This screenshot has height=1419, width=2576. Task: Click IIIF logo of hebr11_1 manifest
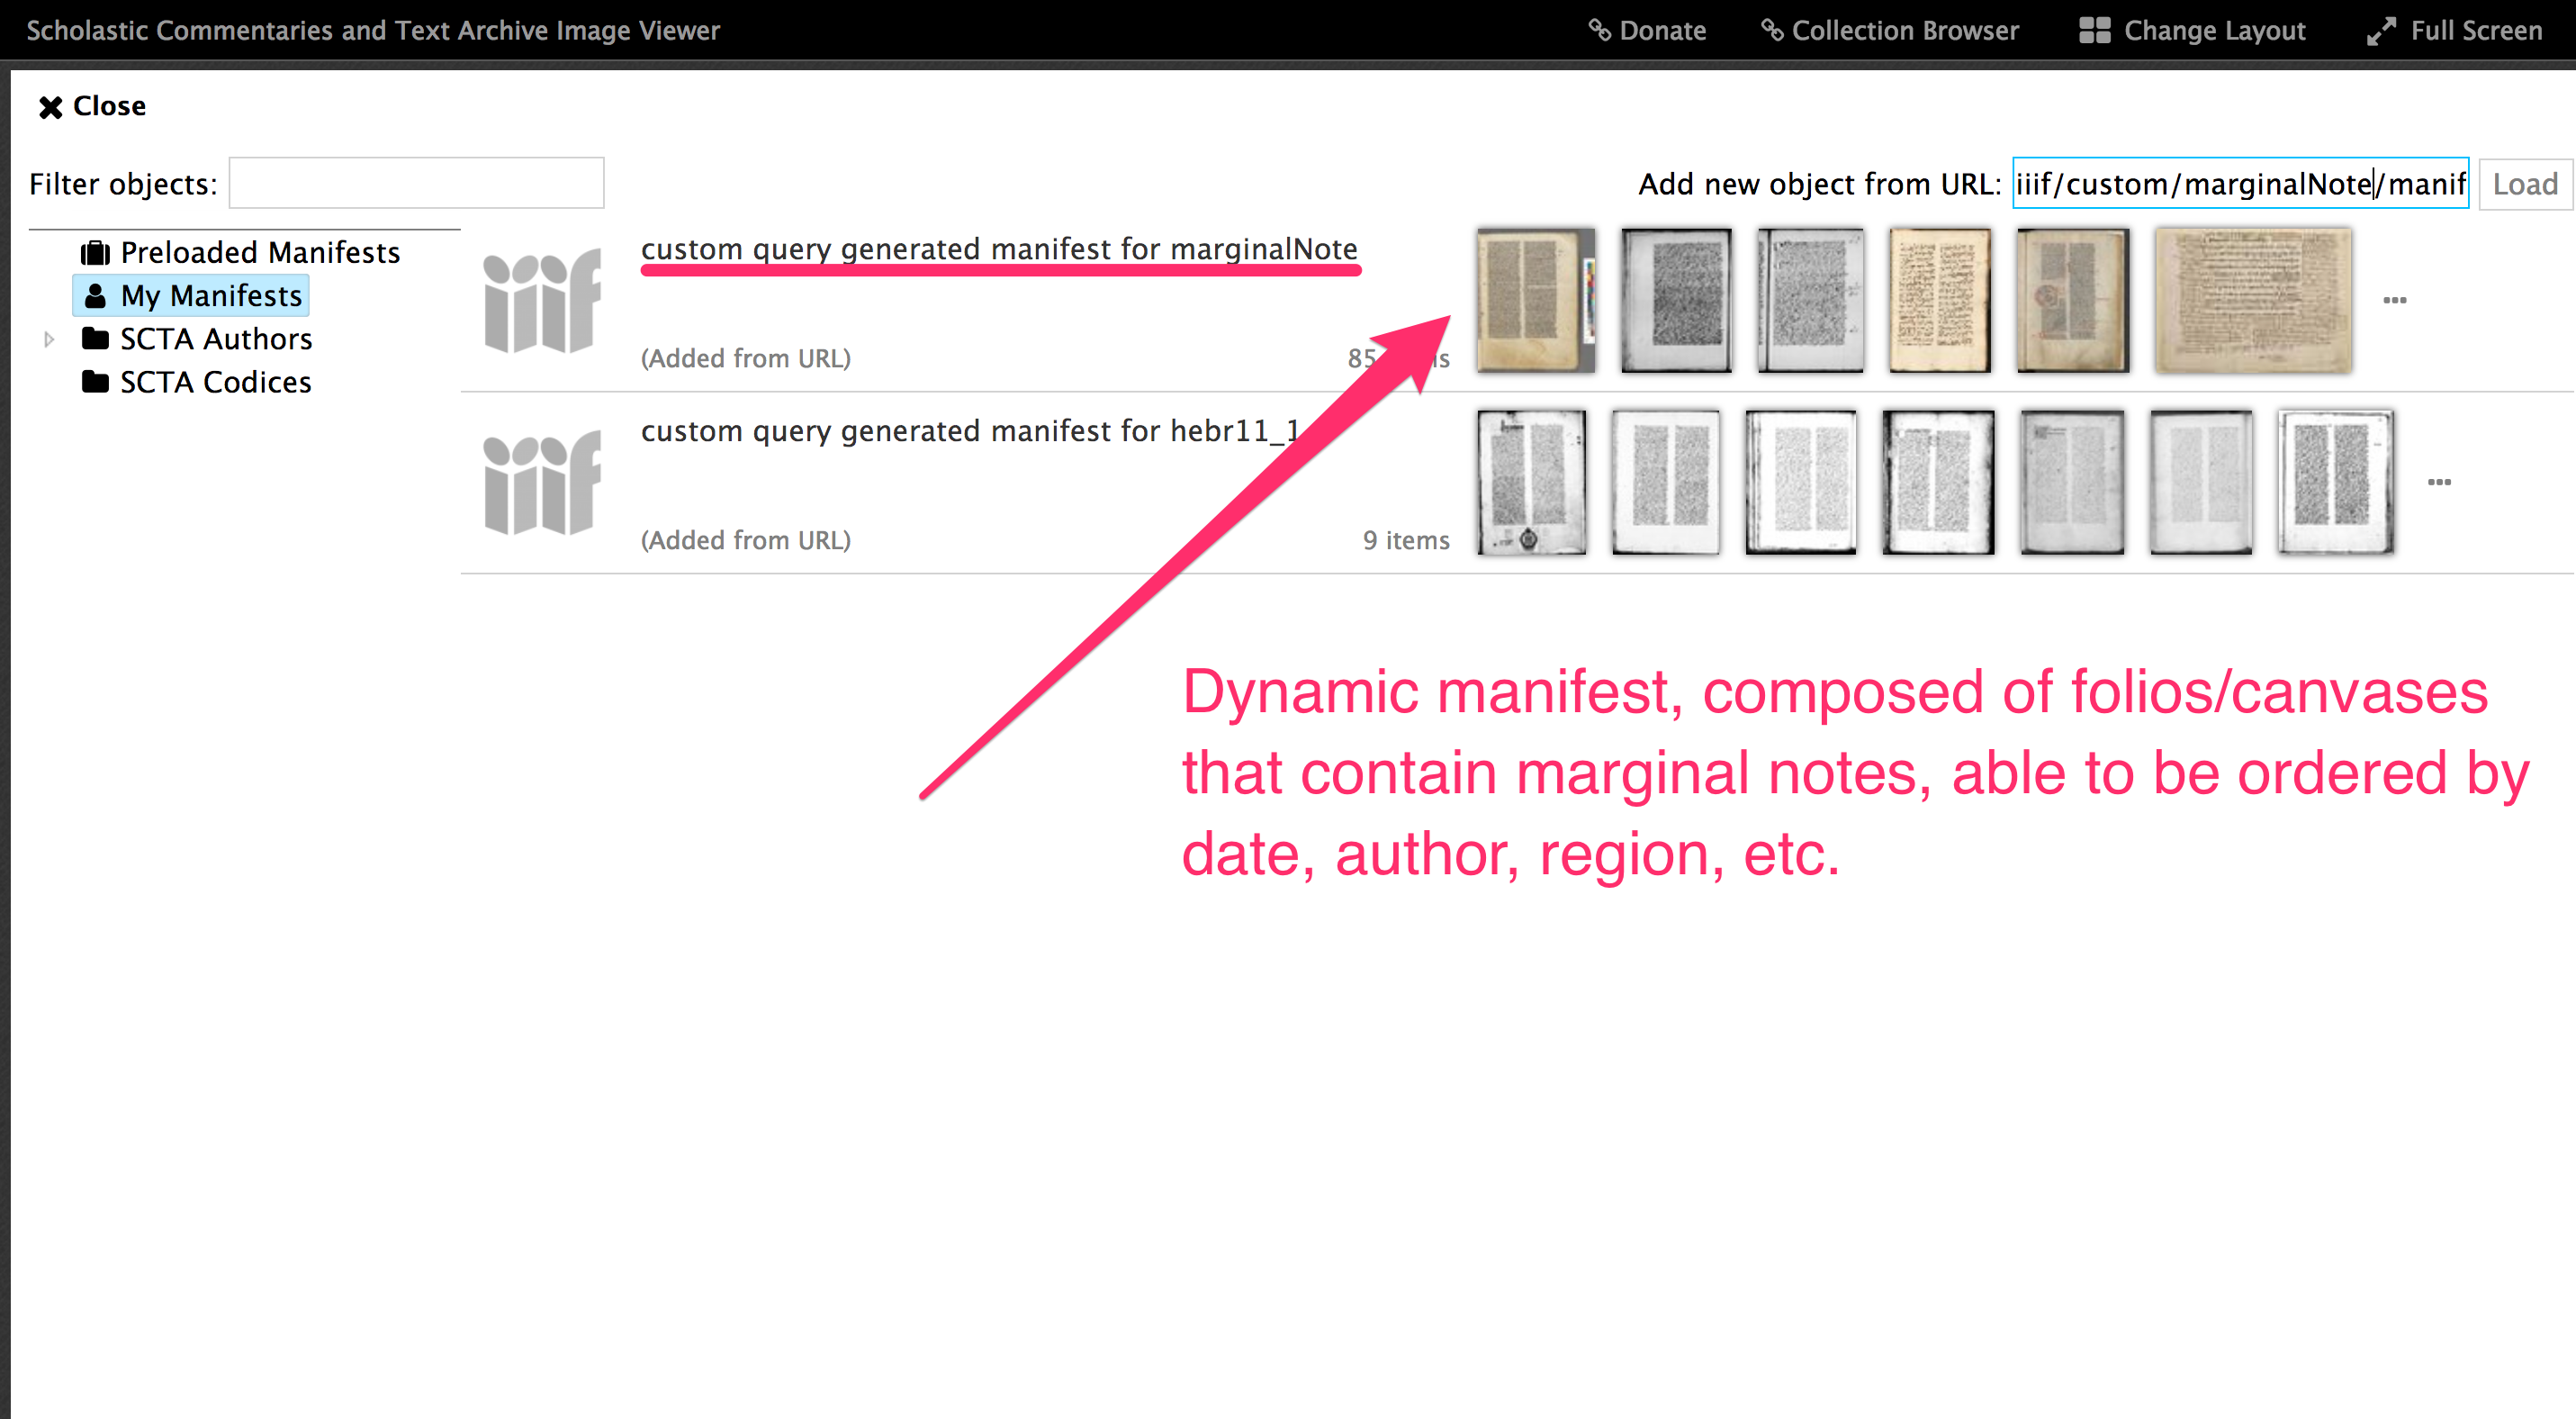pyautogui.click(x=541, y=483)
